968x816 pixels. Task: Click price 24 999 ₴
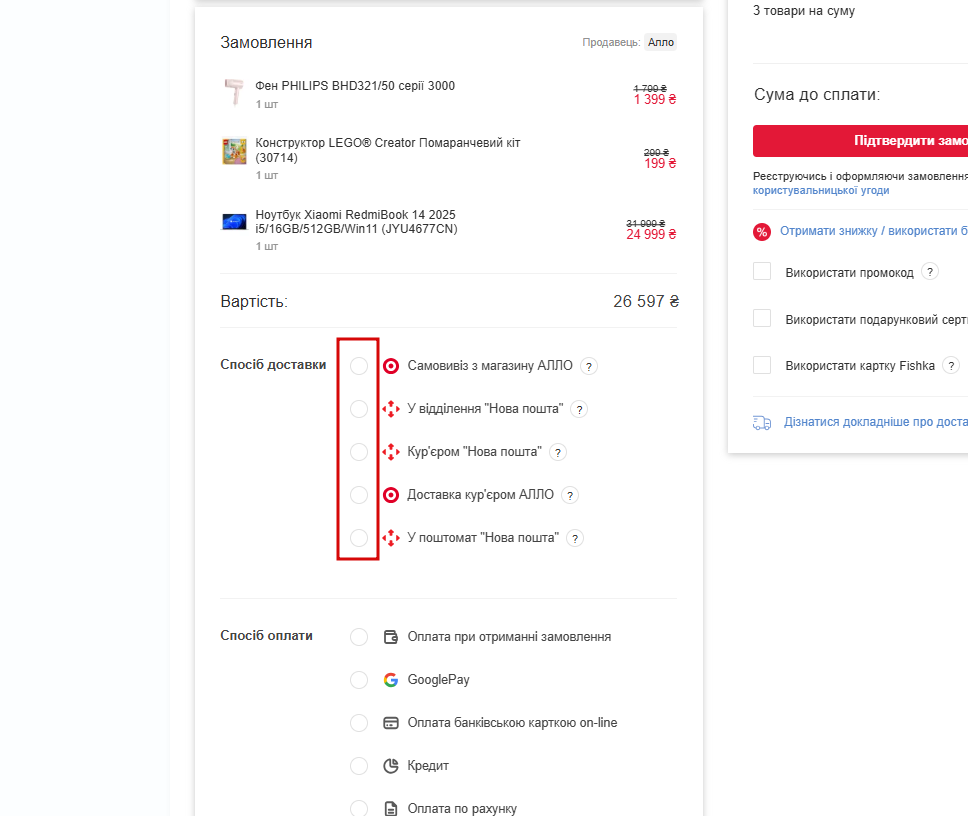[x=651, y=235]
